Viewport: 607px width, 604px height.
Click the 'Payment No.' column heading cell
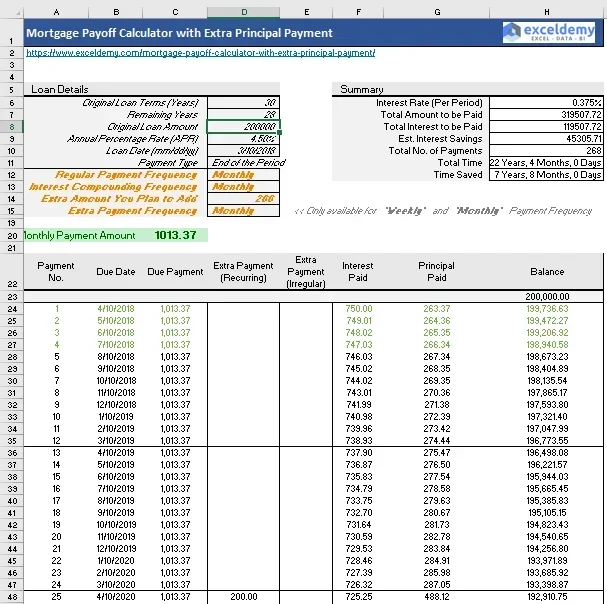click(56, 271)
